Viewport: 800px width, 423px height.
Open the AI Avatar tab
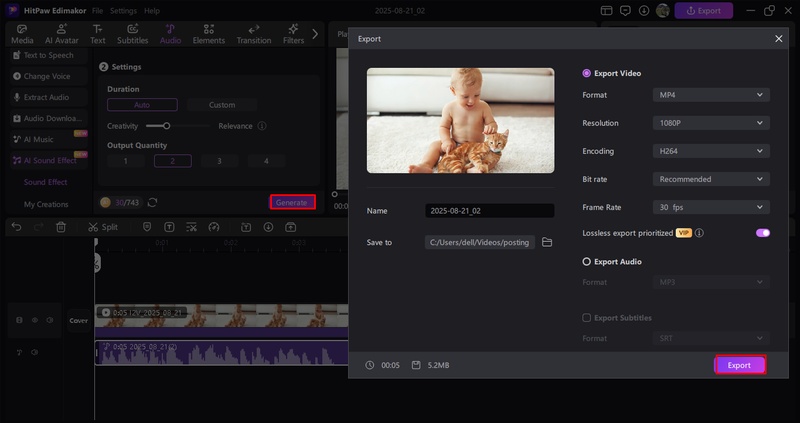tap(62, 34)
